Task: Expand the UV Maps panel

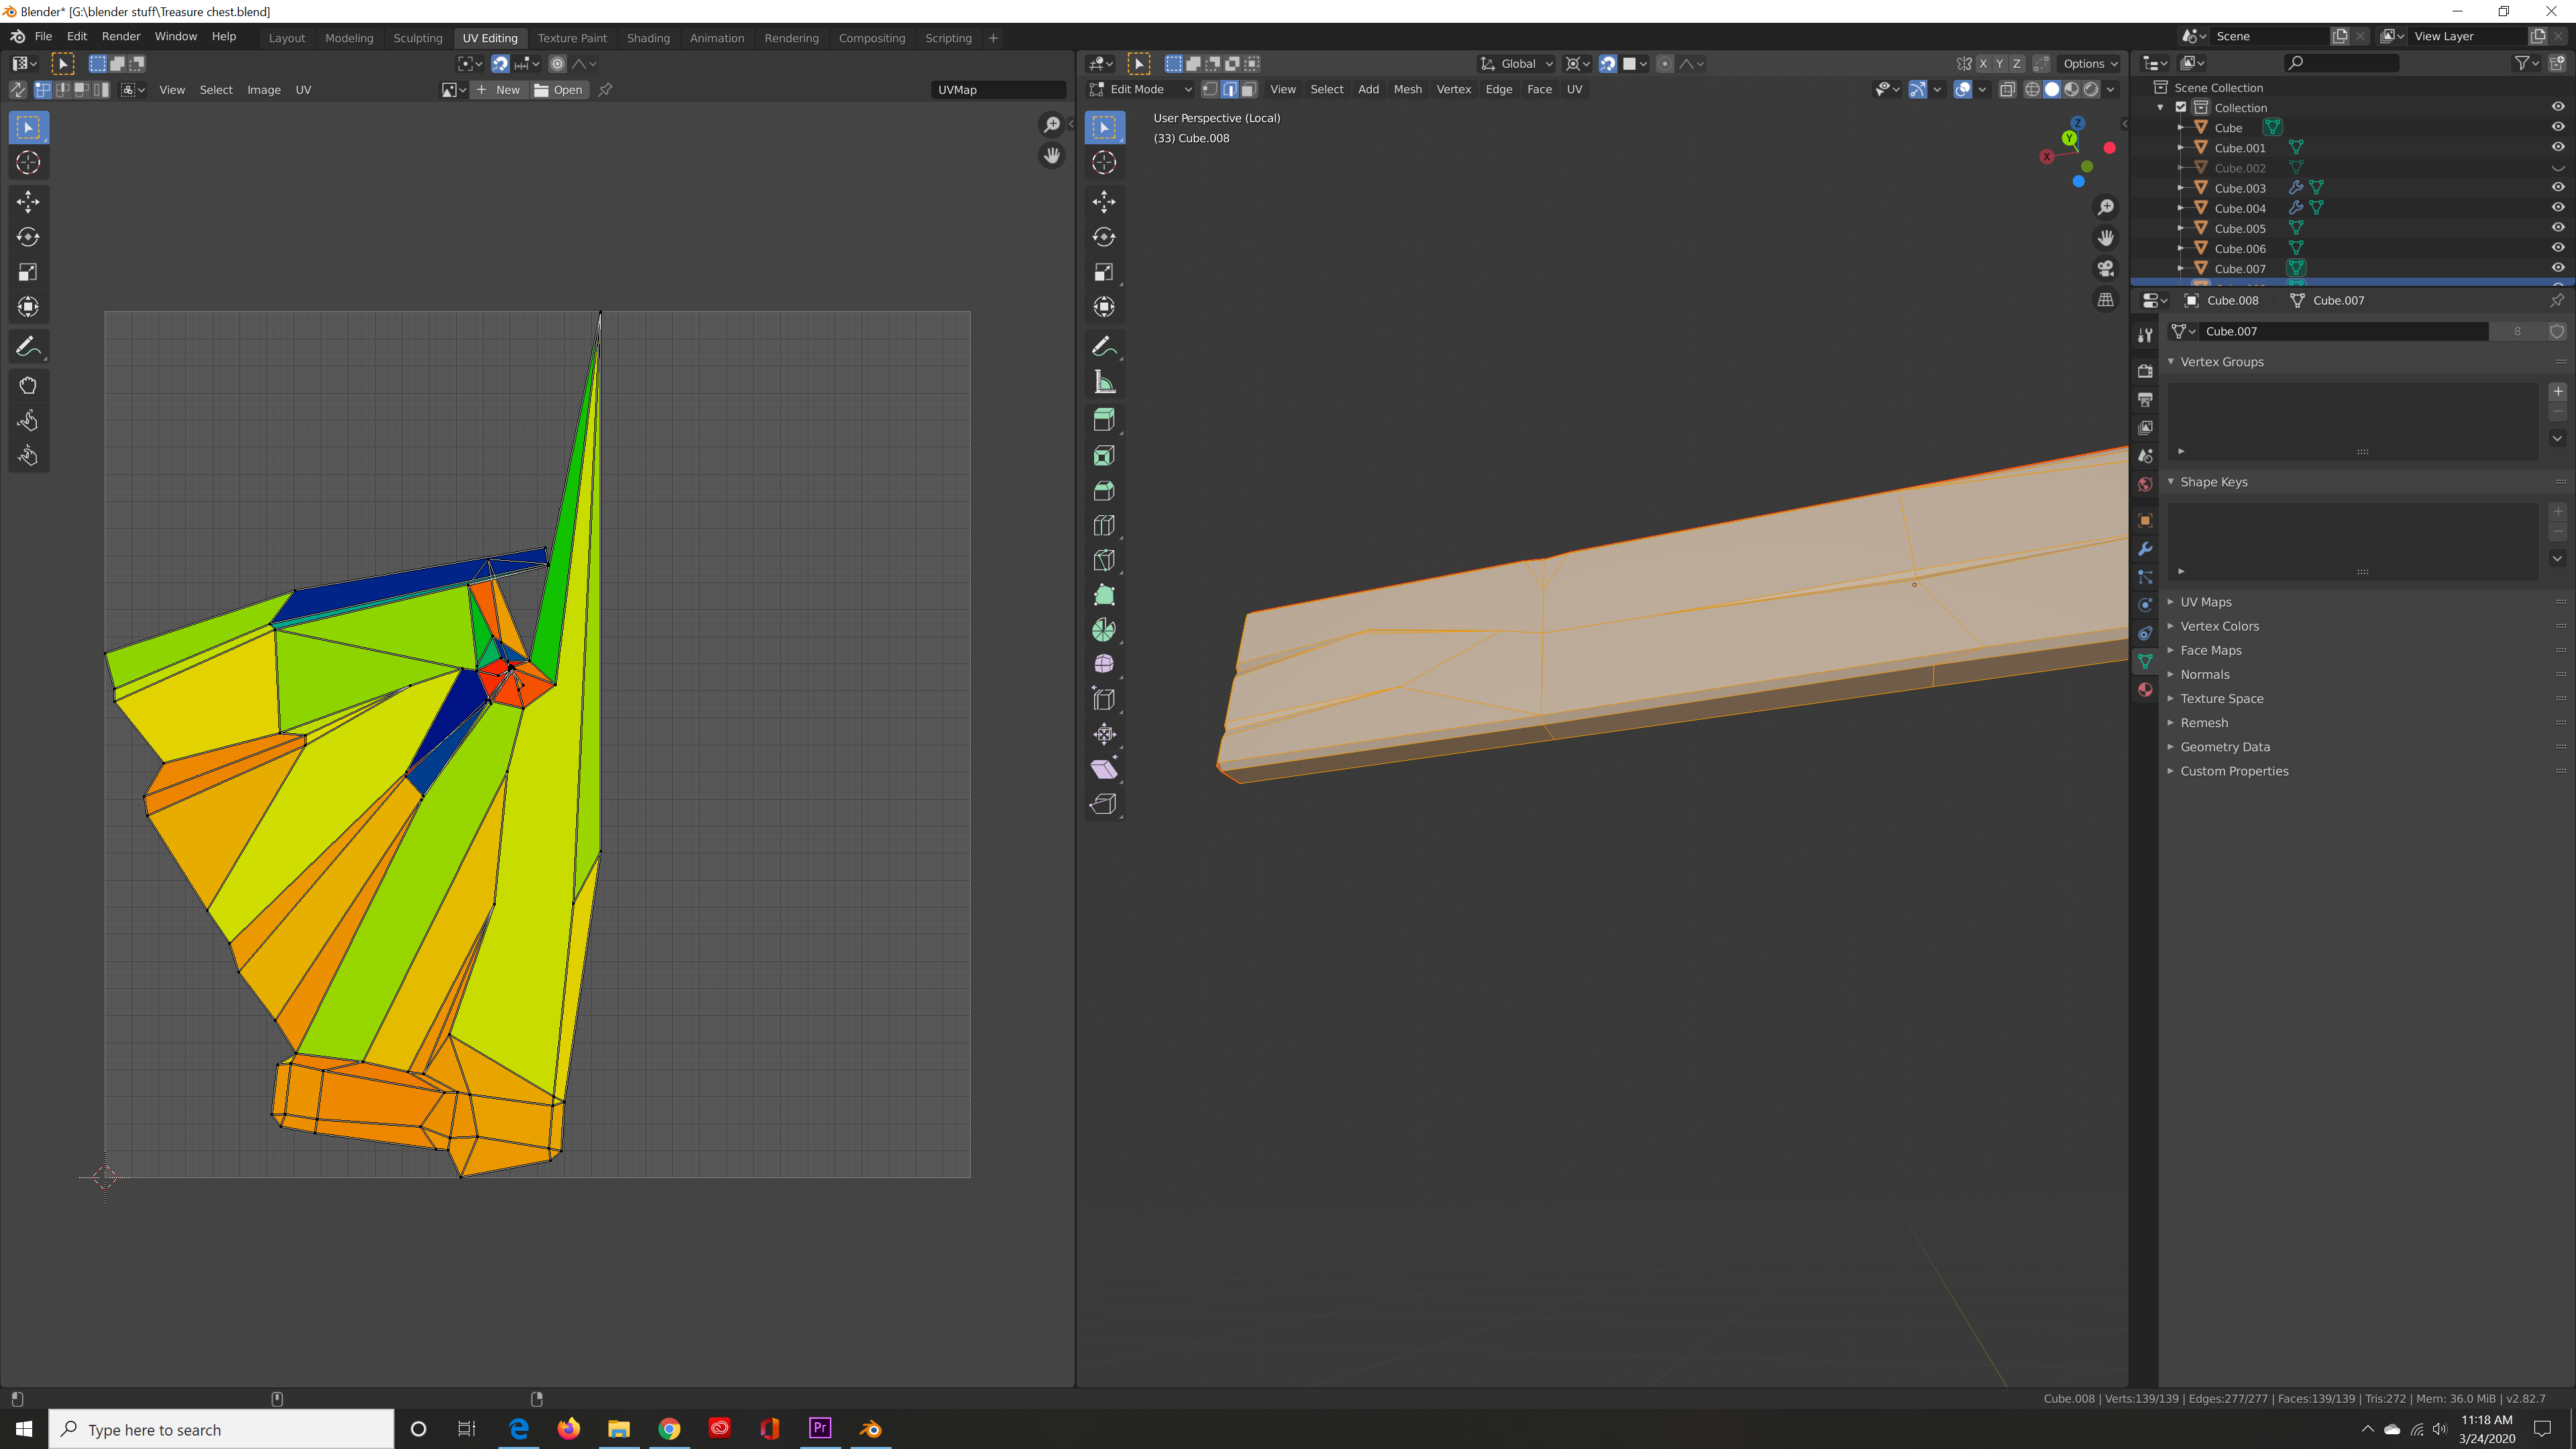Action: pyautogui.click(x=2205, y=602)
